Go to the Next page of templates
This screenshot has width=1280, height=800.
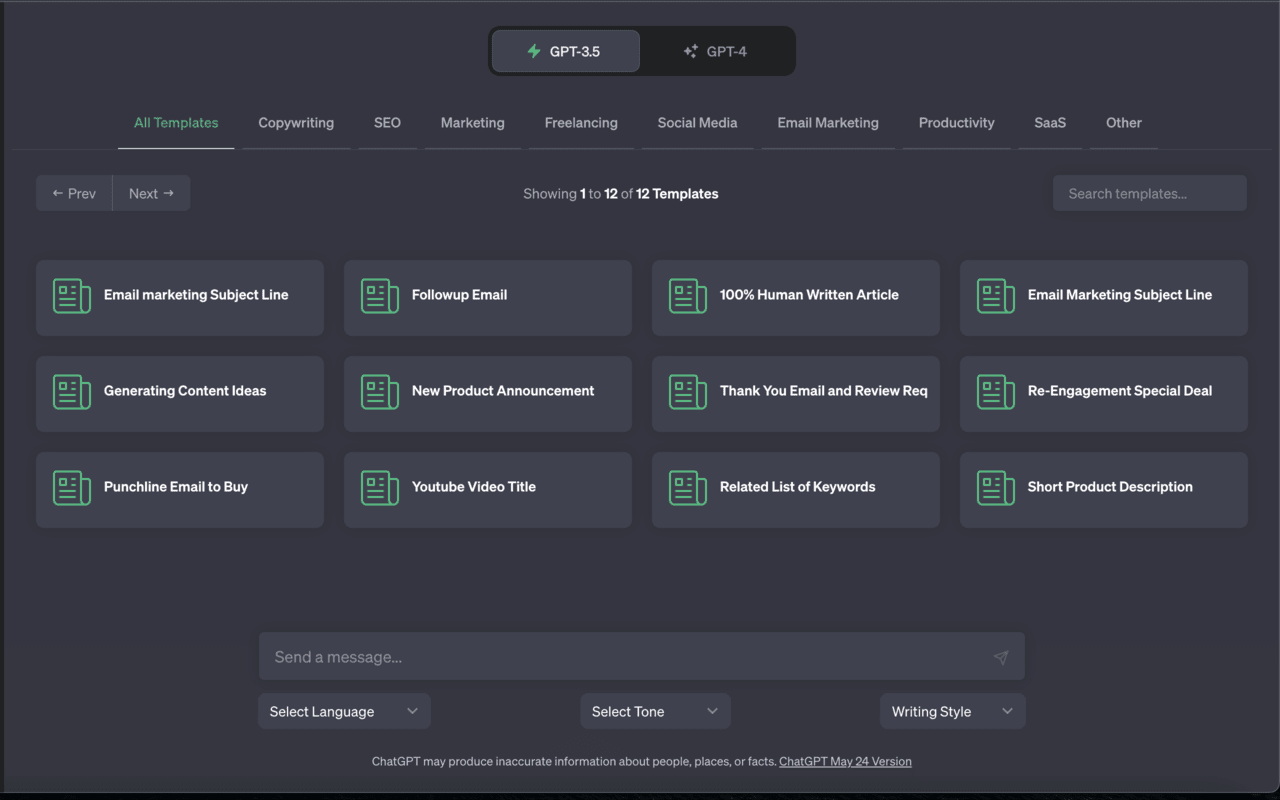pos(151,193)
